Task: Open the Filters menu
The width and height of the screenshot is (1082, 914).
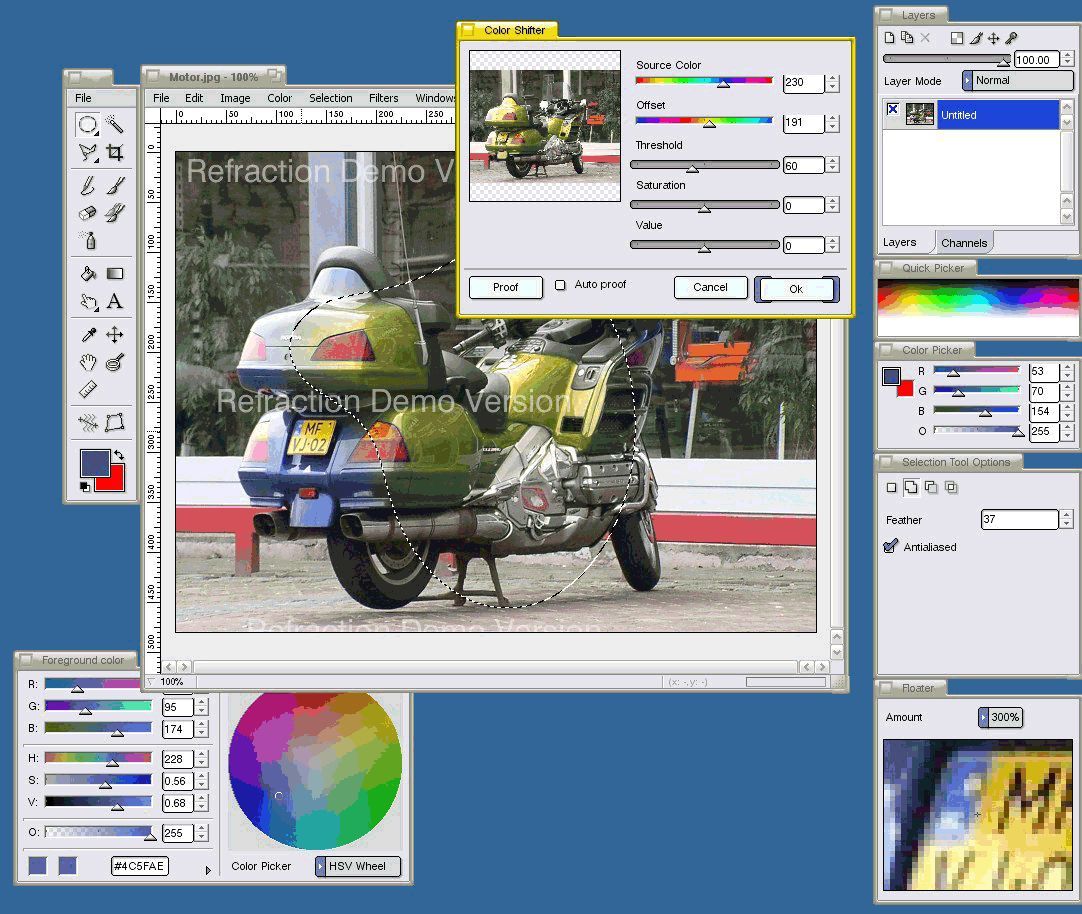Action: 383,98
